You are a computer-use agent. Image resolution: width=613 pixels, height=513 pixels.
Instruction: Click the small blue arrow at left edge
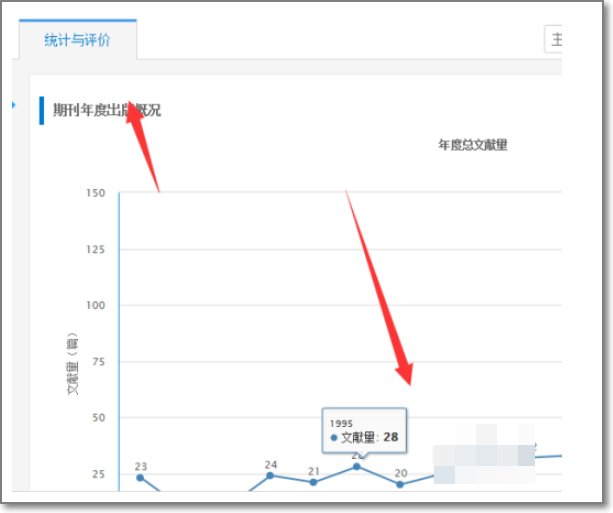(14, 105)
